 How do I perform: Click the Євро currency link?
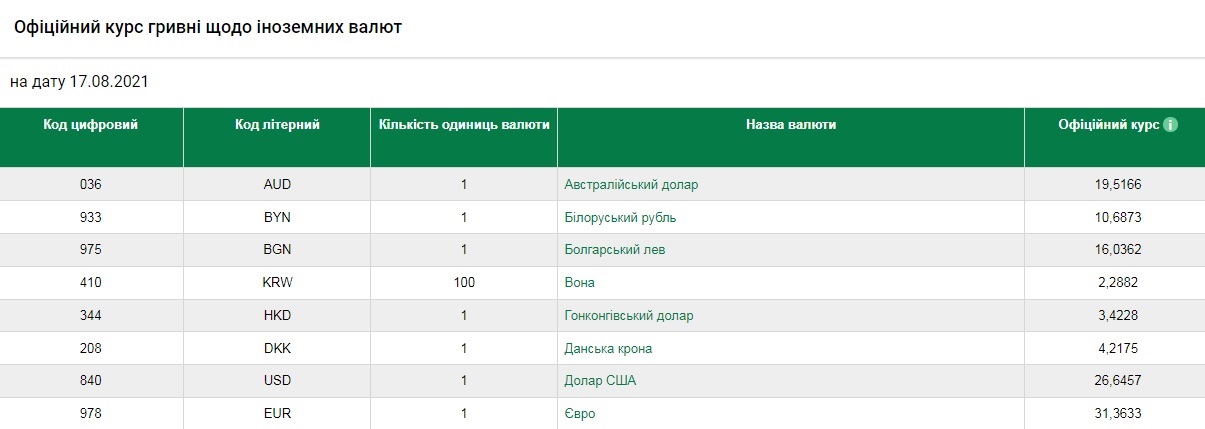pyautogui.click(x=580, y=413)
